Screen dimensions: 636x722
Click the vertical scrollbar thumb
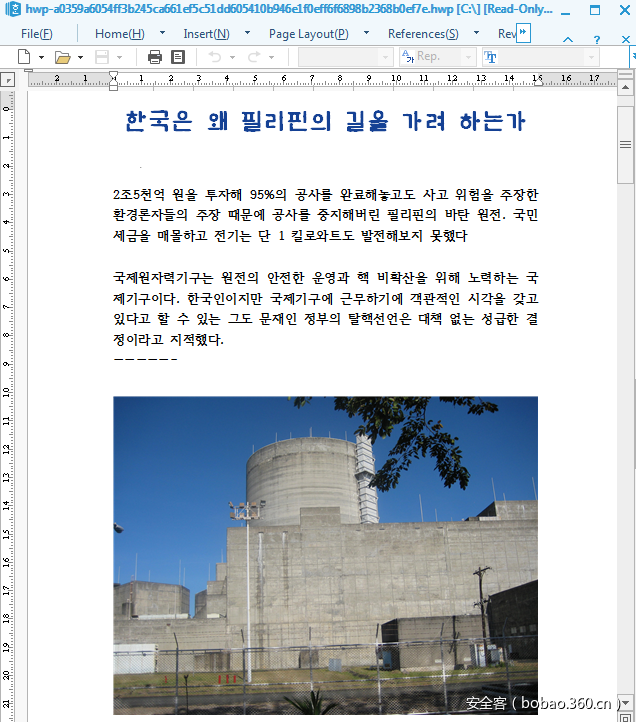[625, 145]
